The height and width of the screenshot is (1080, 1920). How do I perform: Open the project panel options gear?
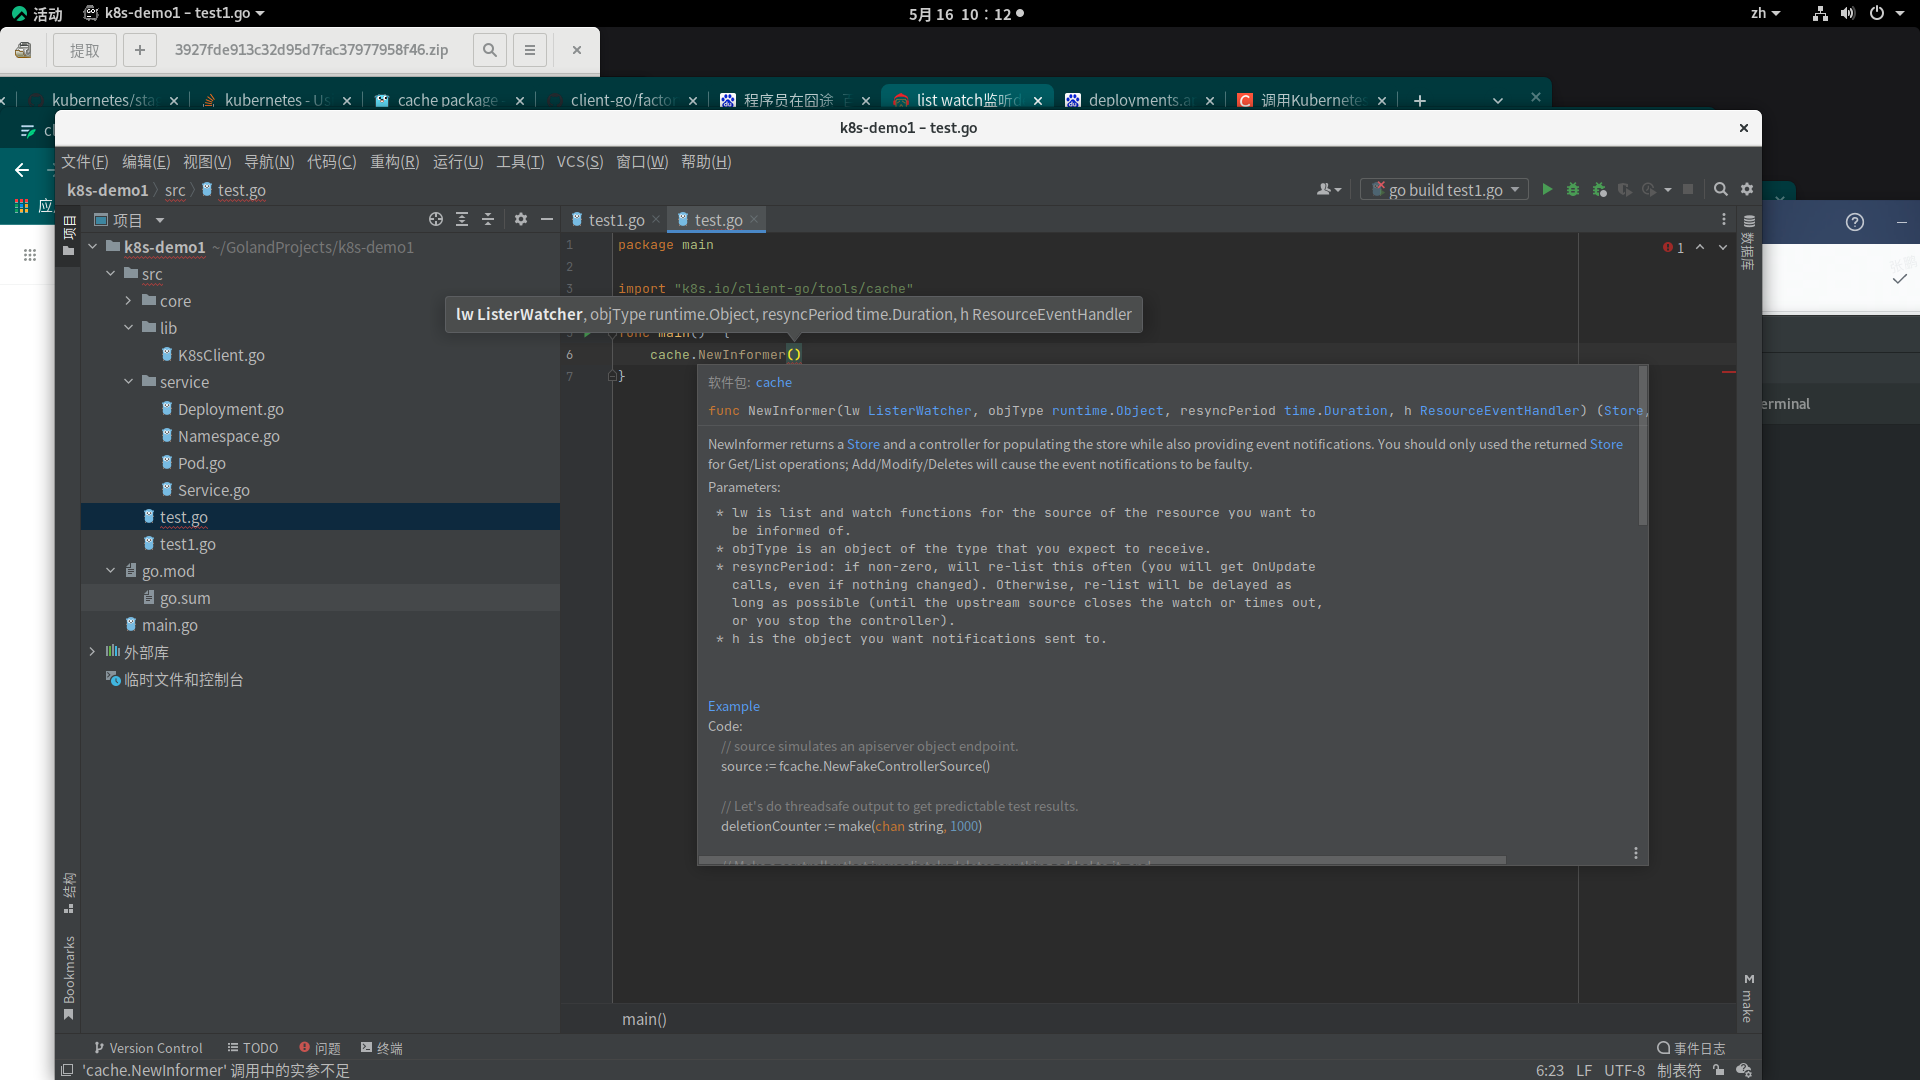coord(520,219)
